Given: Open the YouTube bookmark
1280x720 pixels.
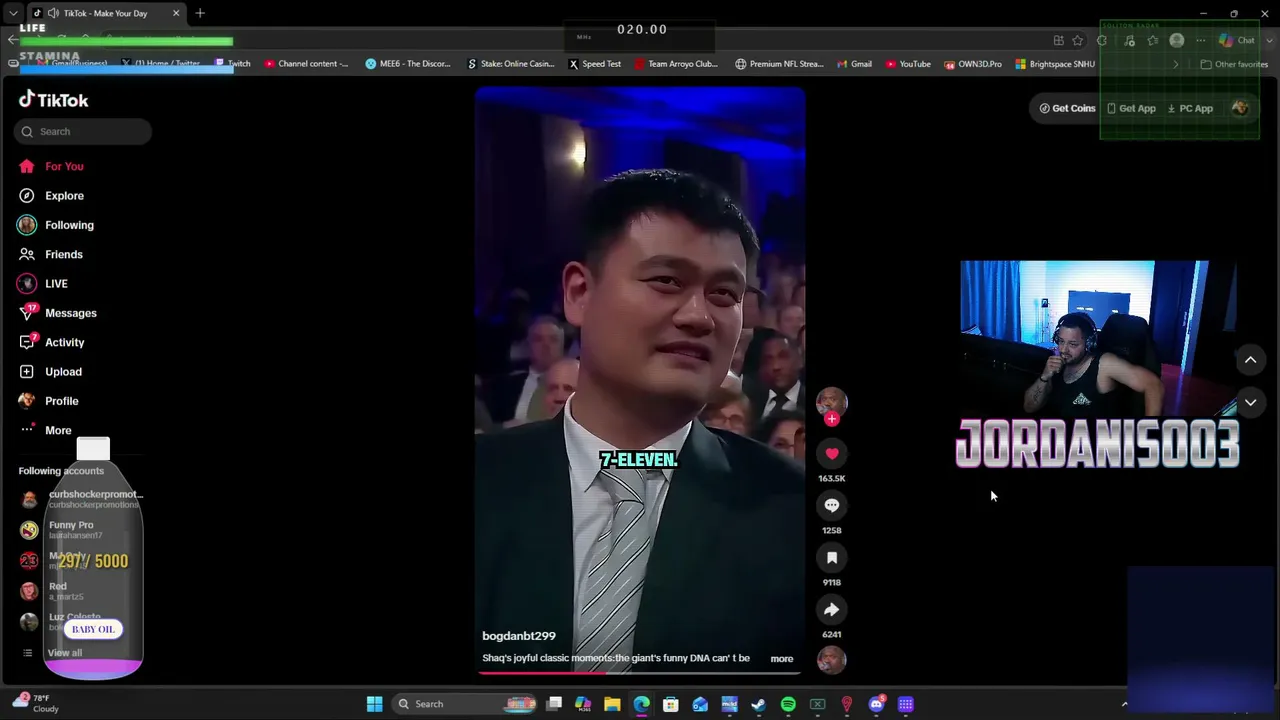Looking at the screenshot, I should coord(908,64).
